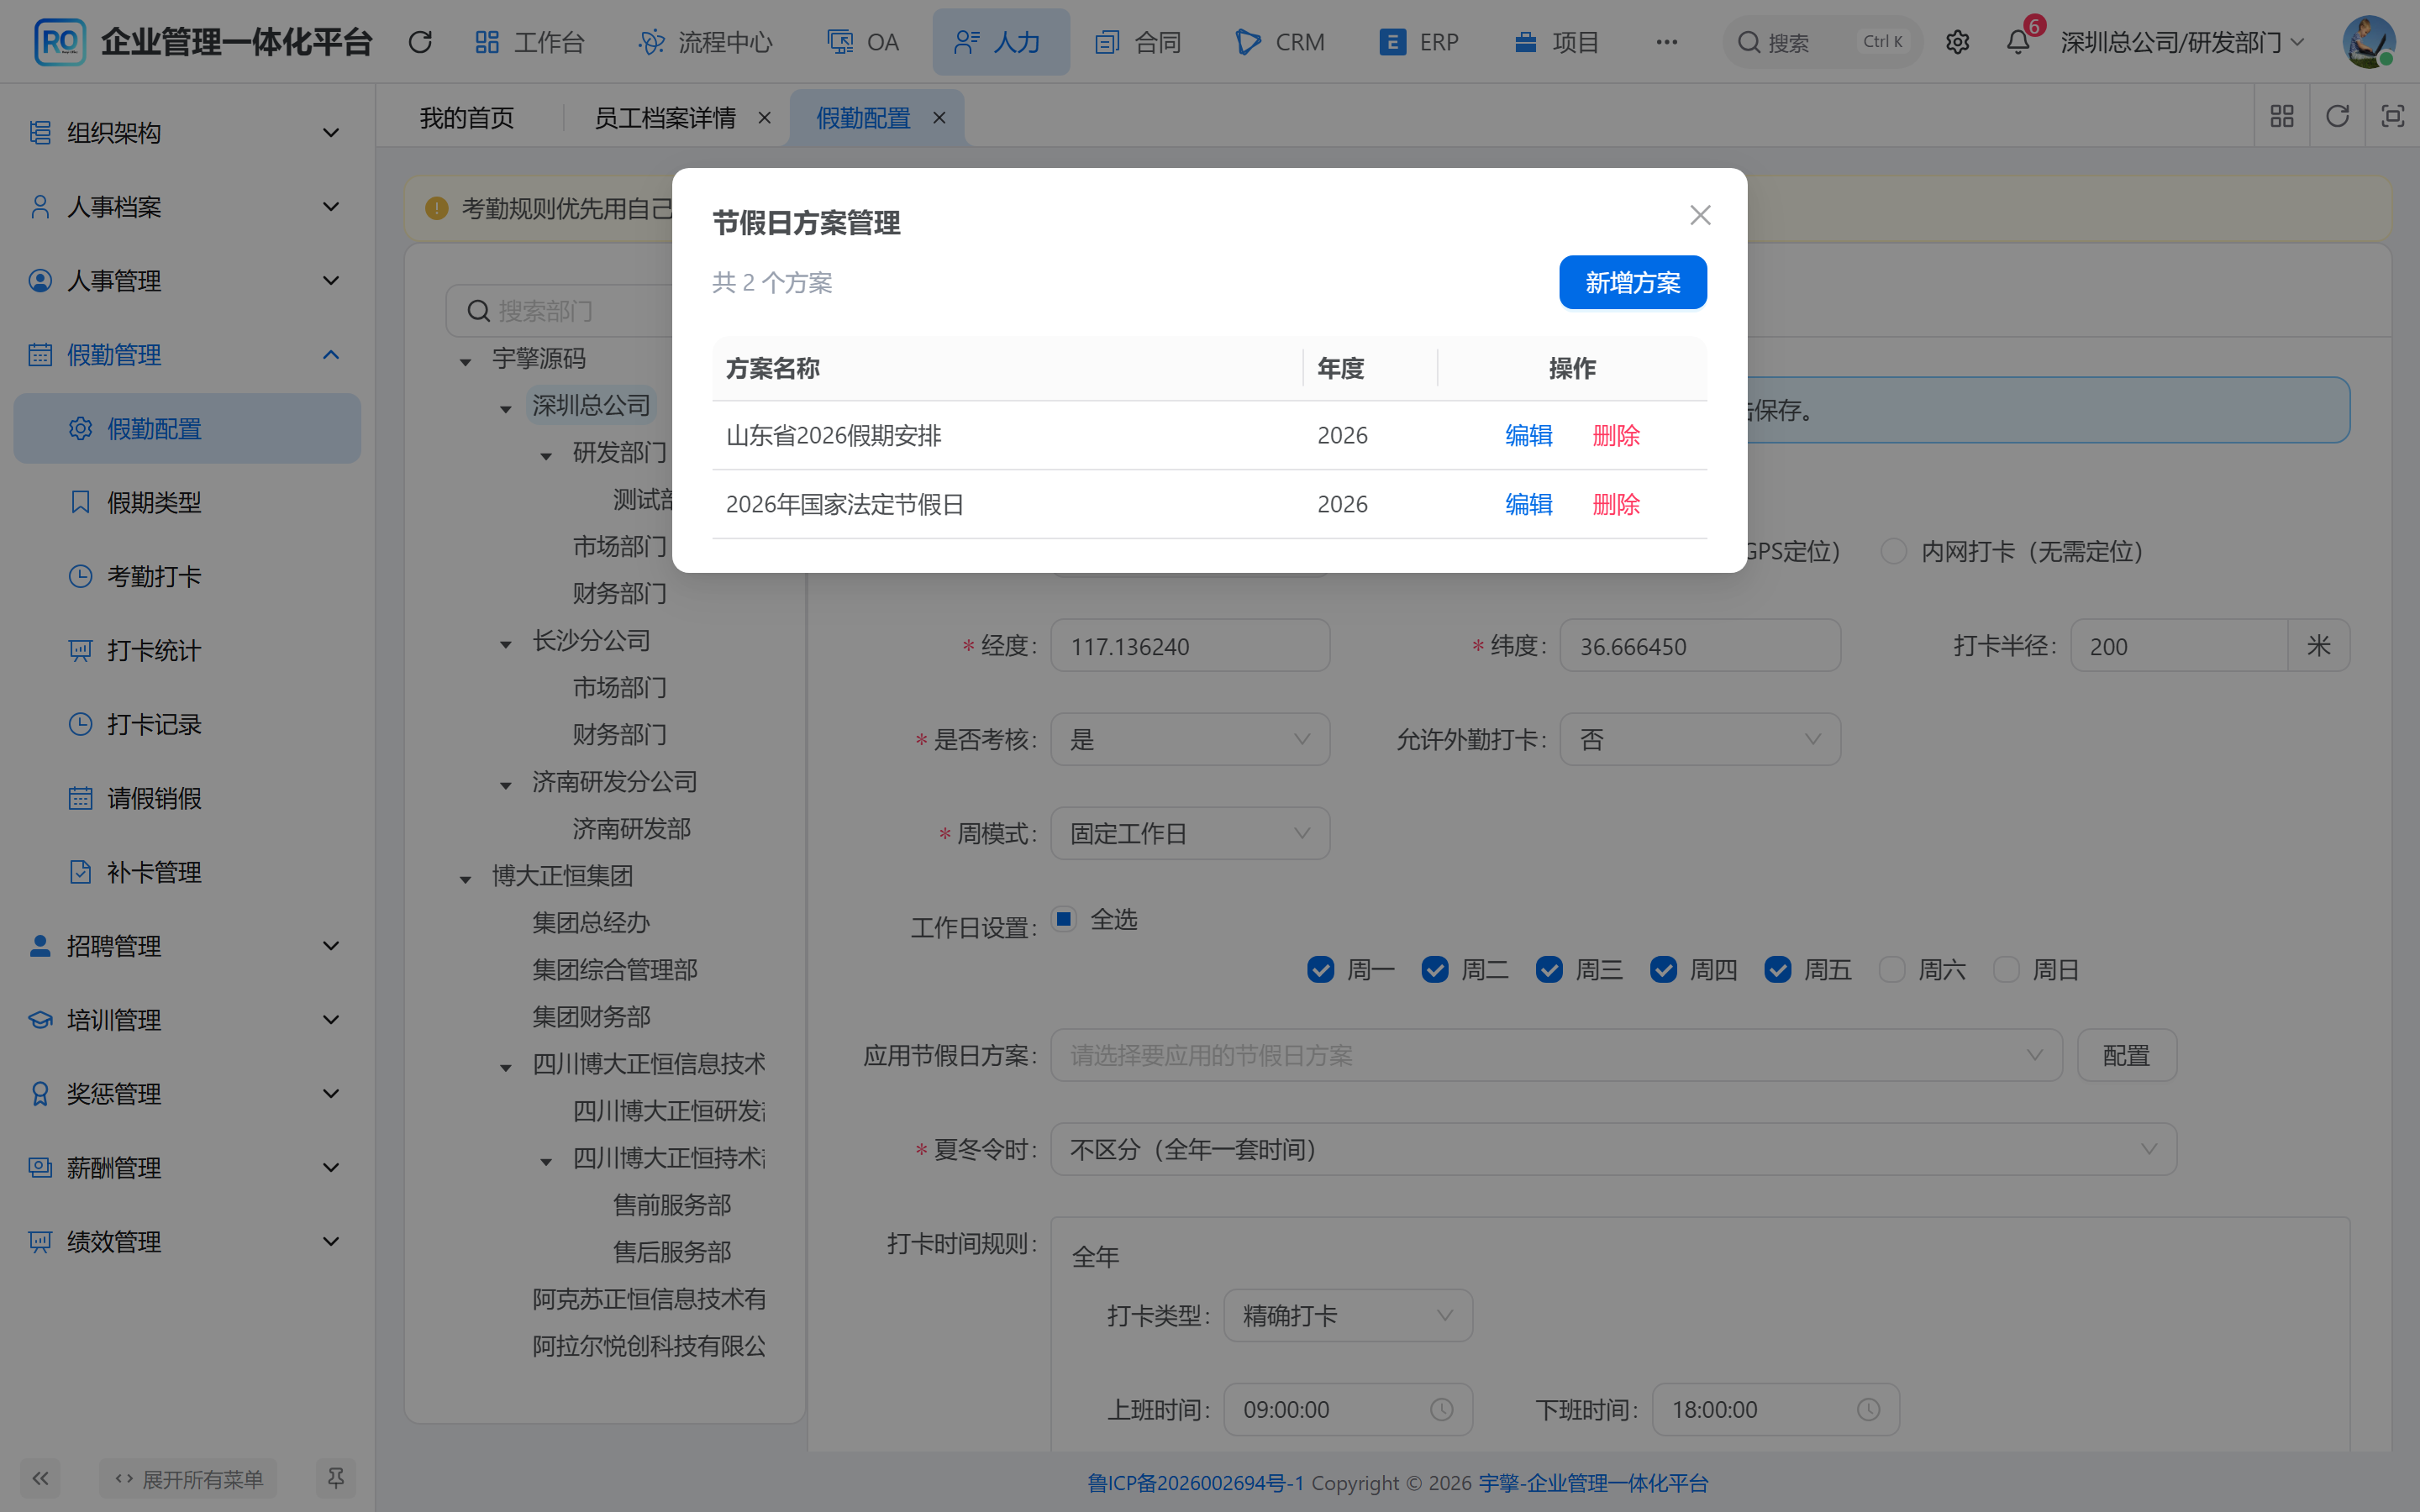Click the refresh icon beside platform title
The width and height of the screenshot is (2420, 1512).
(420, 42)
